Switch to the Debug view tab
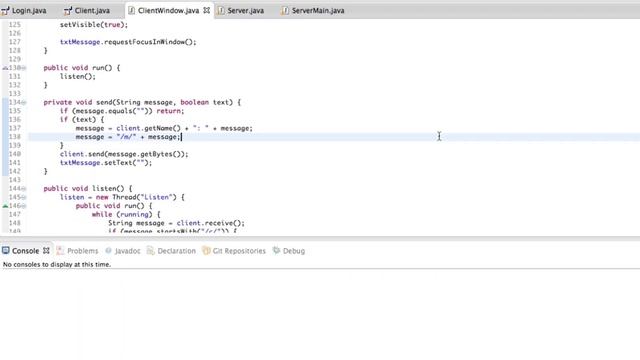Viewport: 640px width, 360px height. [x=293, y=251]
